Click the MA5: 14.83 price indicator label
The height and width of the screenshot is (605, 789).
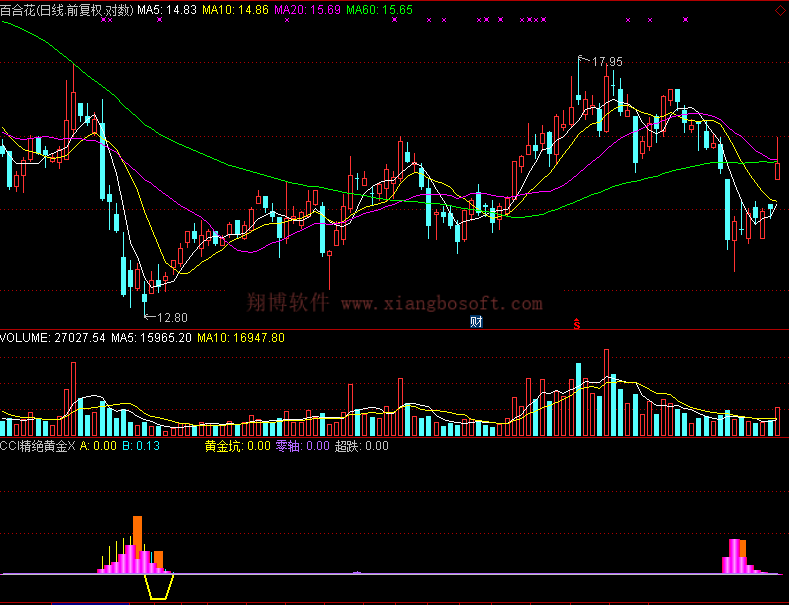[x=167, y=10]
